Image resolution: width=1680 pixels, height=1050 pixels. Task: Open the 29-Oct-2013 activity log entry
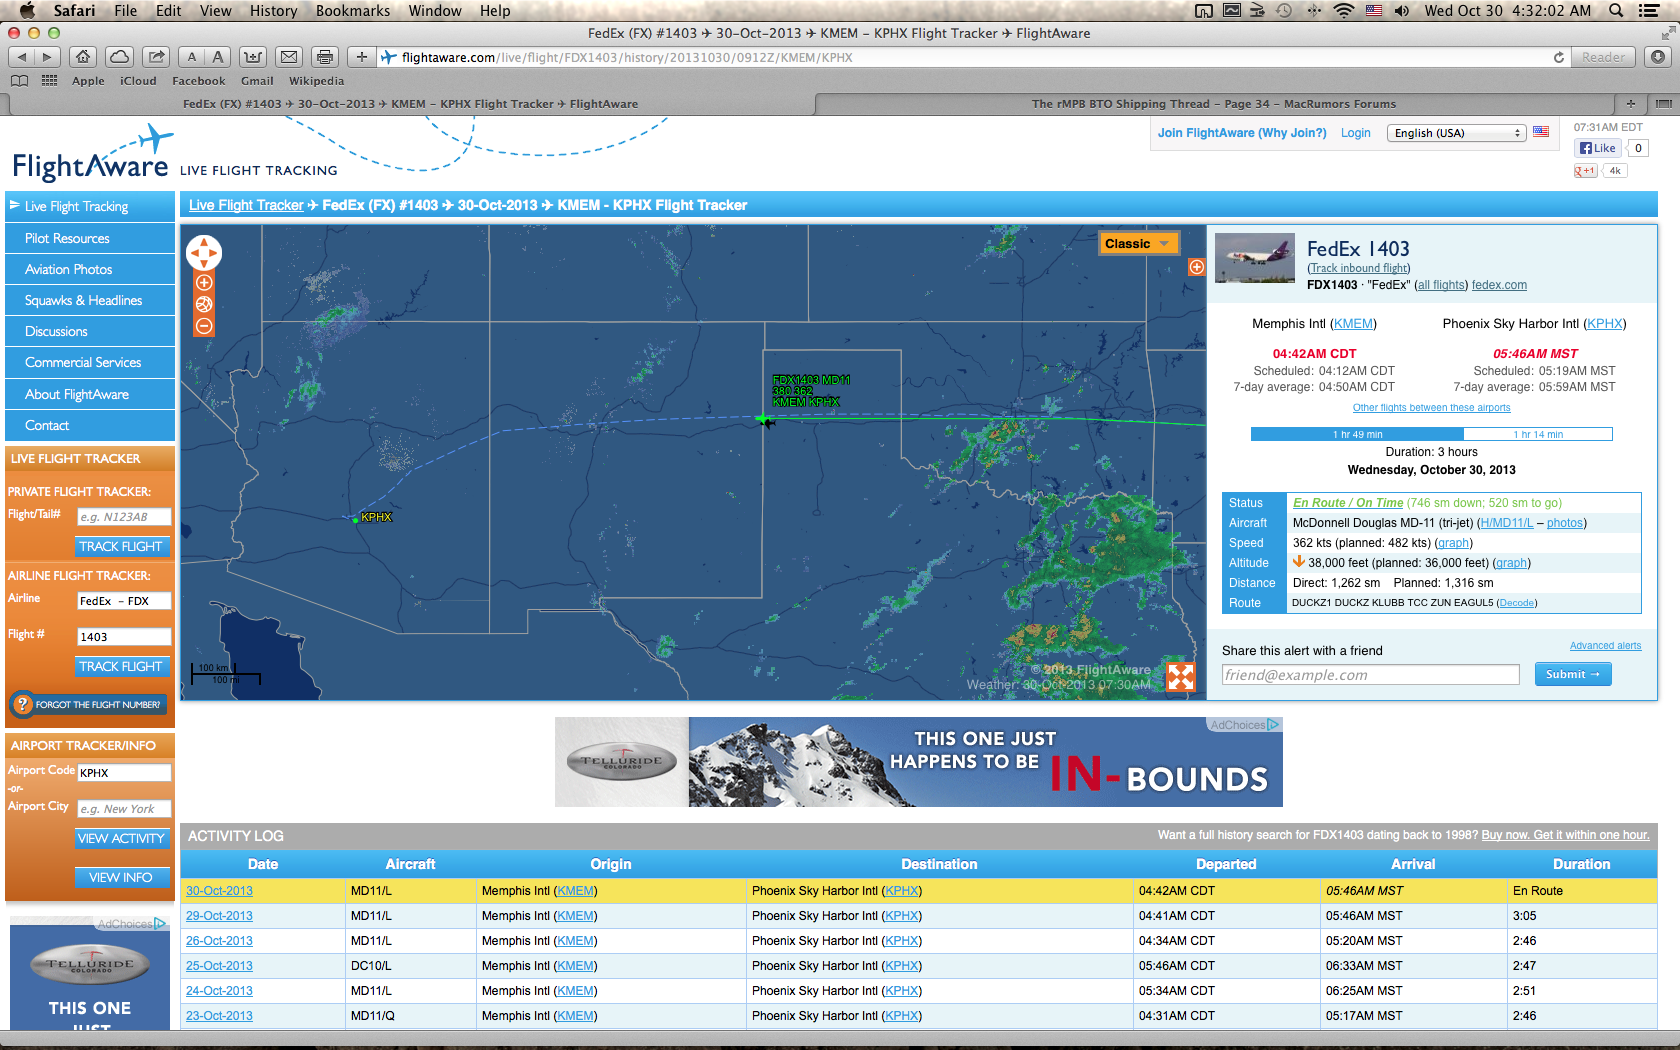click(219, 916)
